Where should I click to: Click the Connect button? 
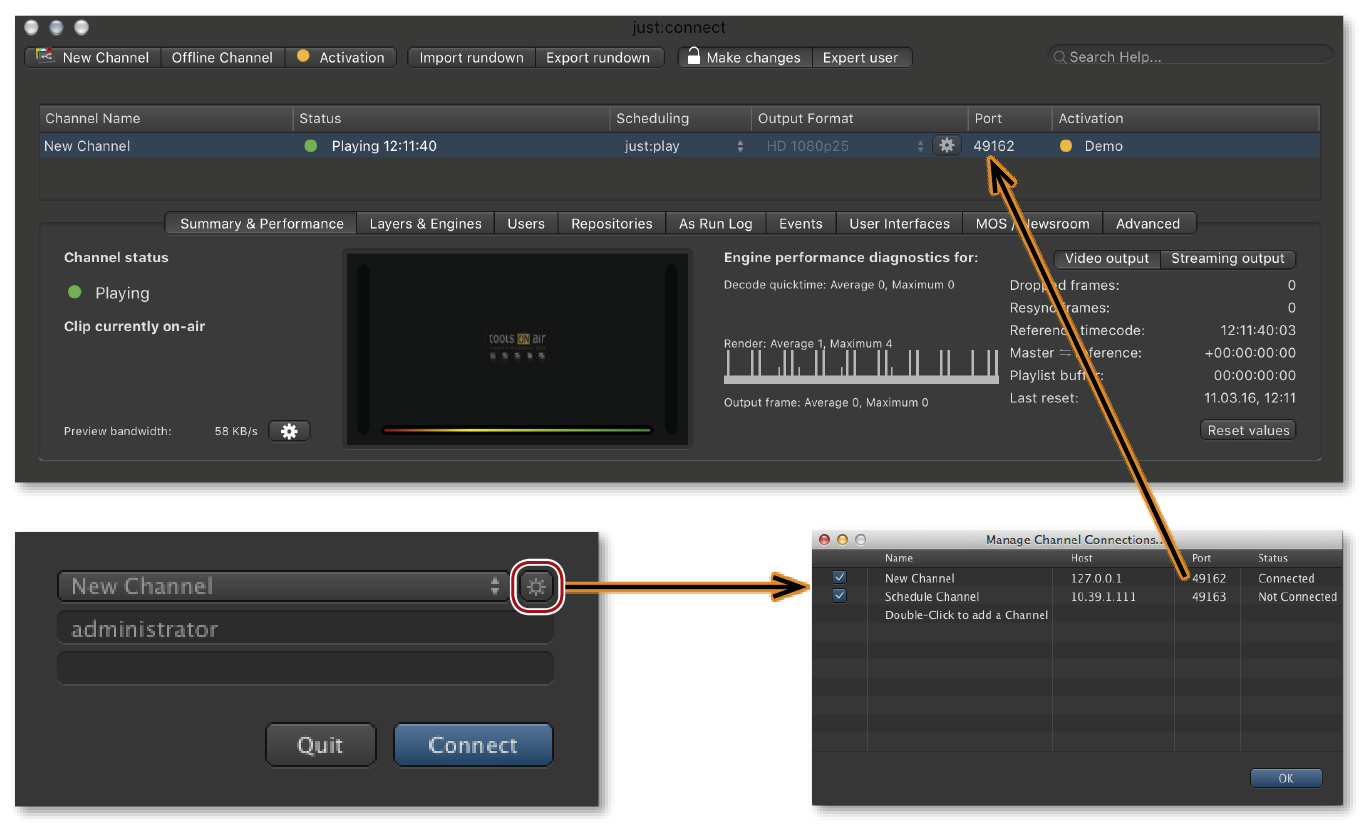pyautogui.click(x=473, y=745)
